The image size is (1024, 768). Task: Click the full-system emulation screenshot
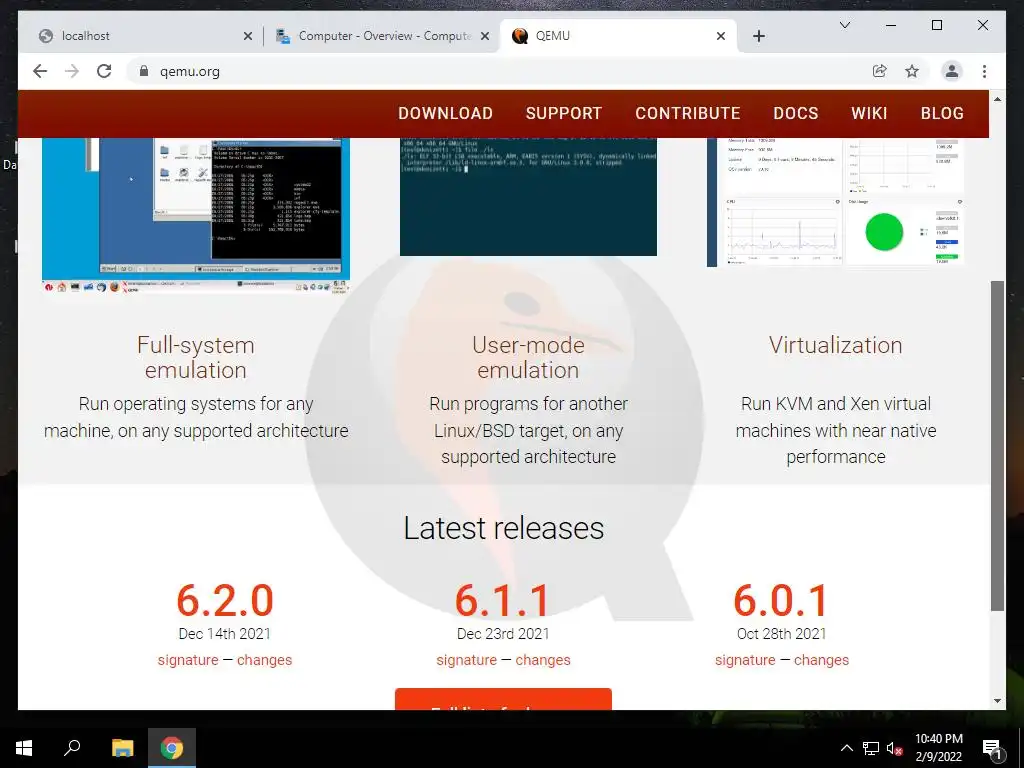tap(196, 215)
